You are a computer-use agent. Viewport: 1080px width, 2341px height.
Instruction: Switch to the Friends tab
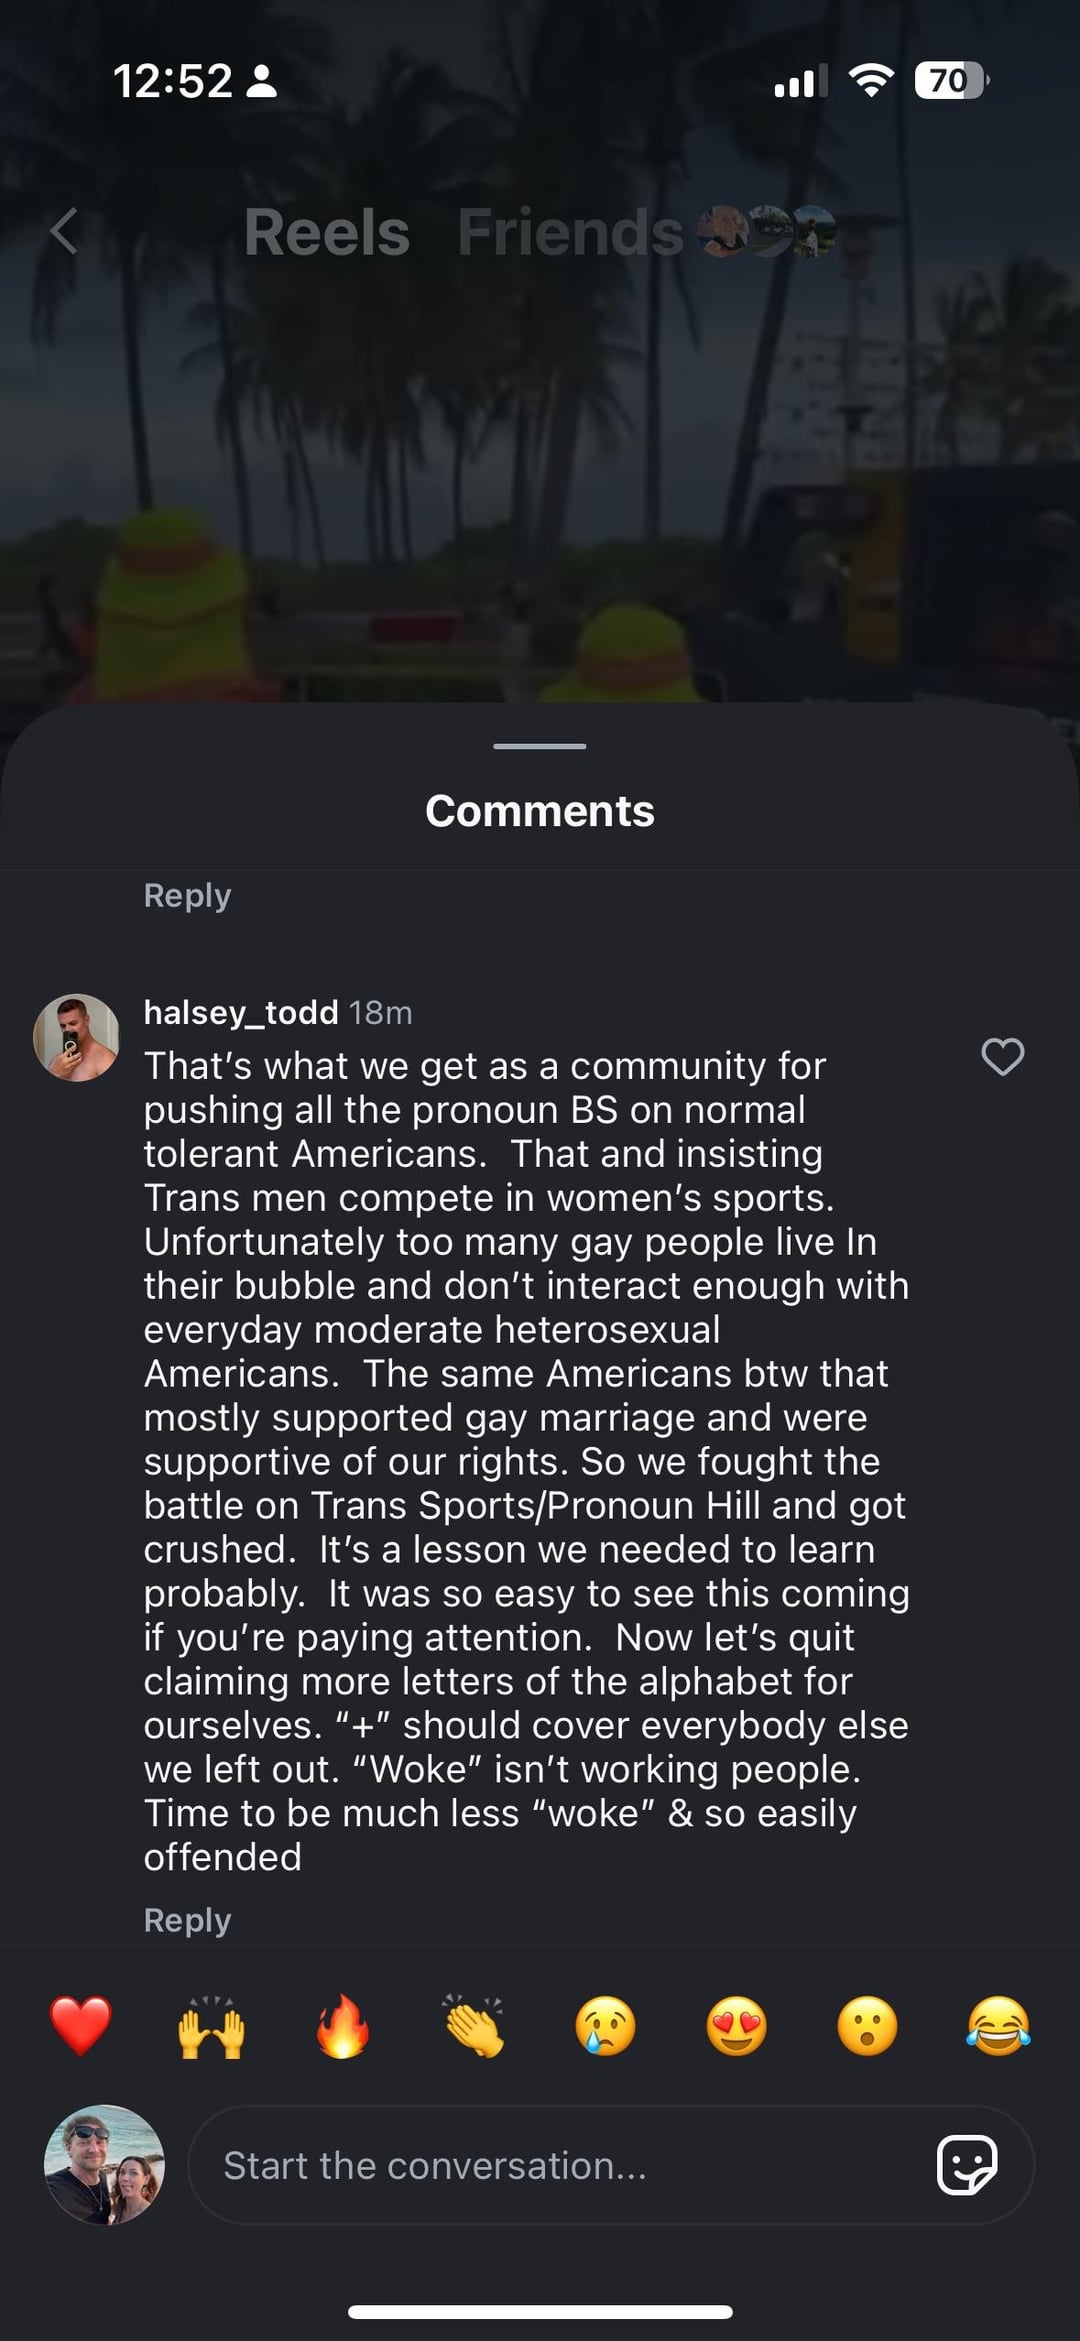point(570,232)
